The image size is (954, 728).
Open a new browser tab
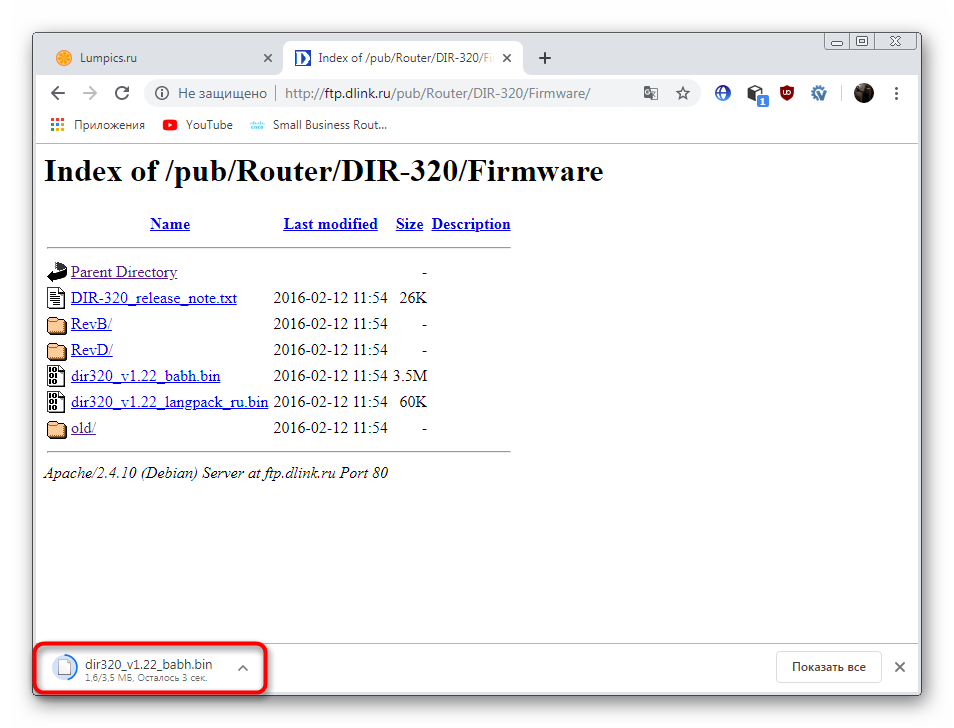tap(545, 58)
